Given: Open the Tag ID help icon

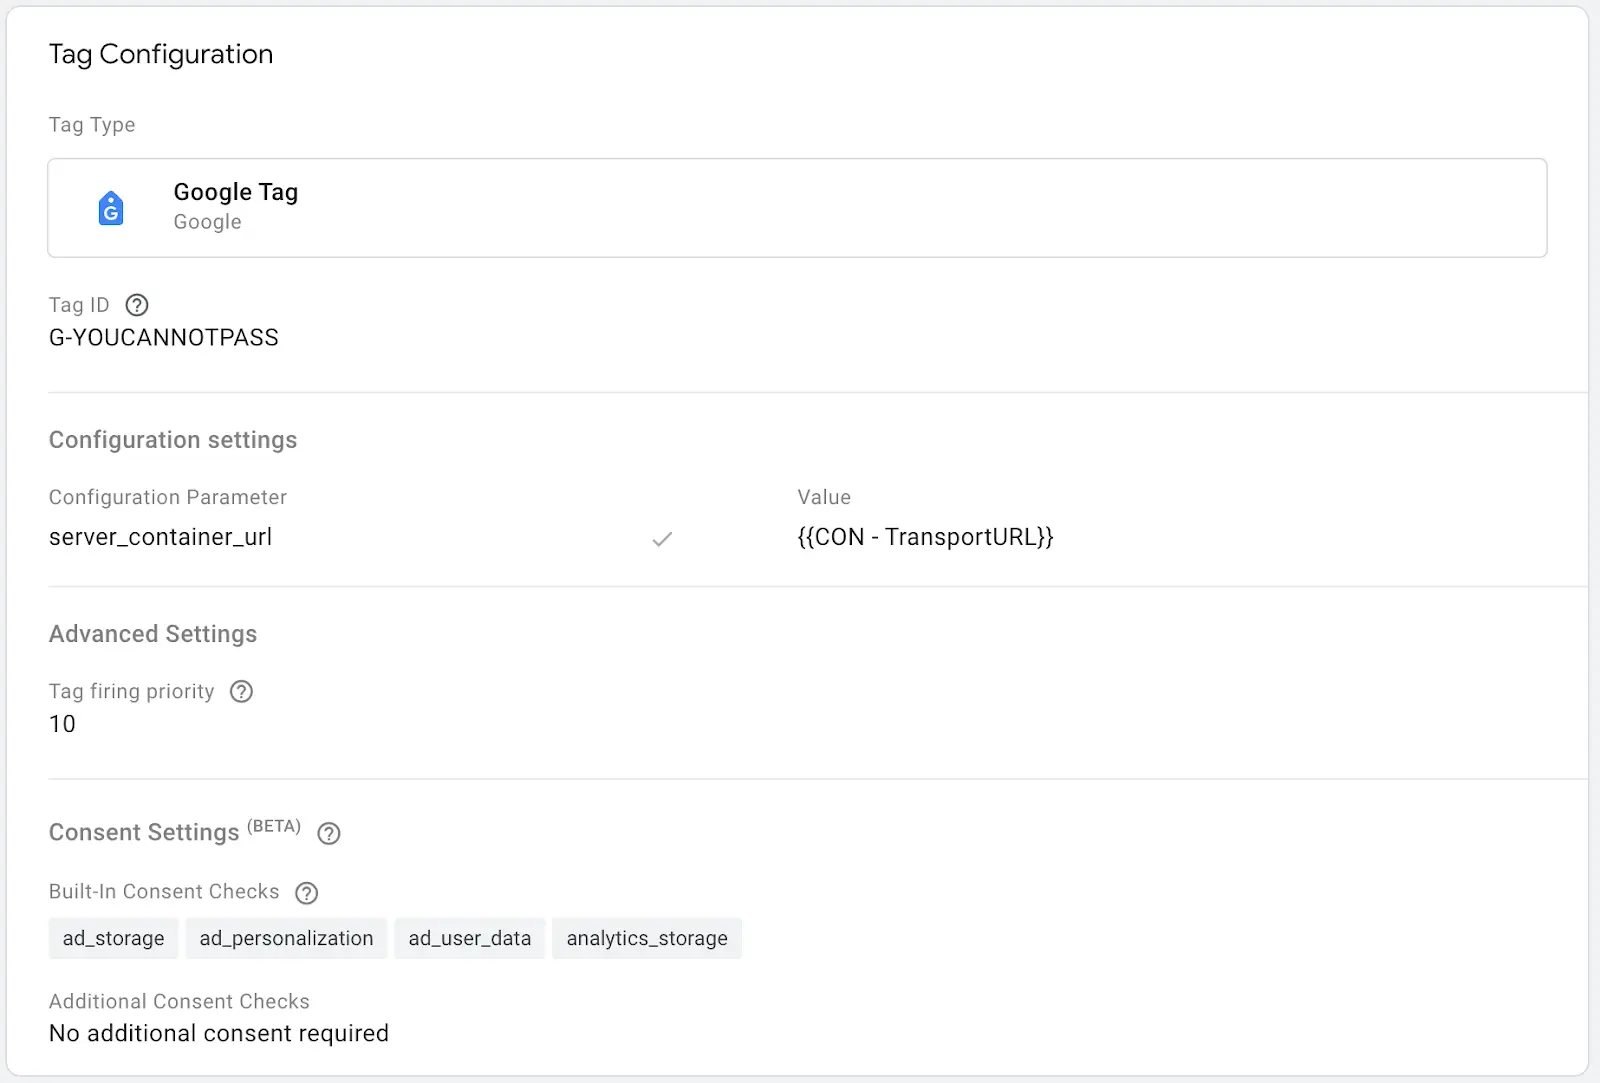Looking at the screenshot, I should click(x=137, y=305).
